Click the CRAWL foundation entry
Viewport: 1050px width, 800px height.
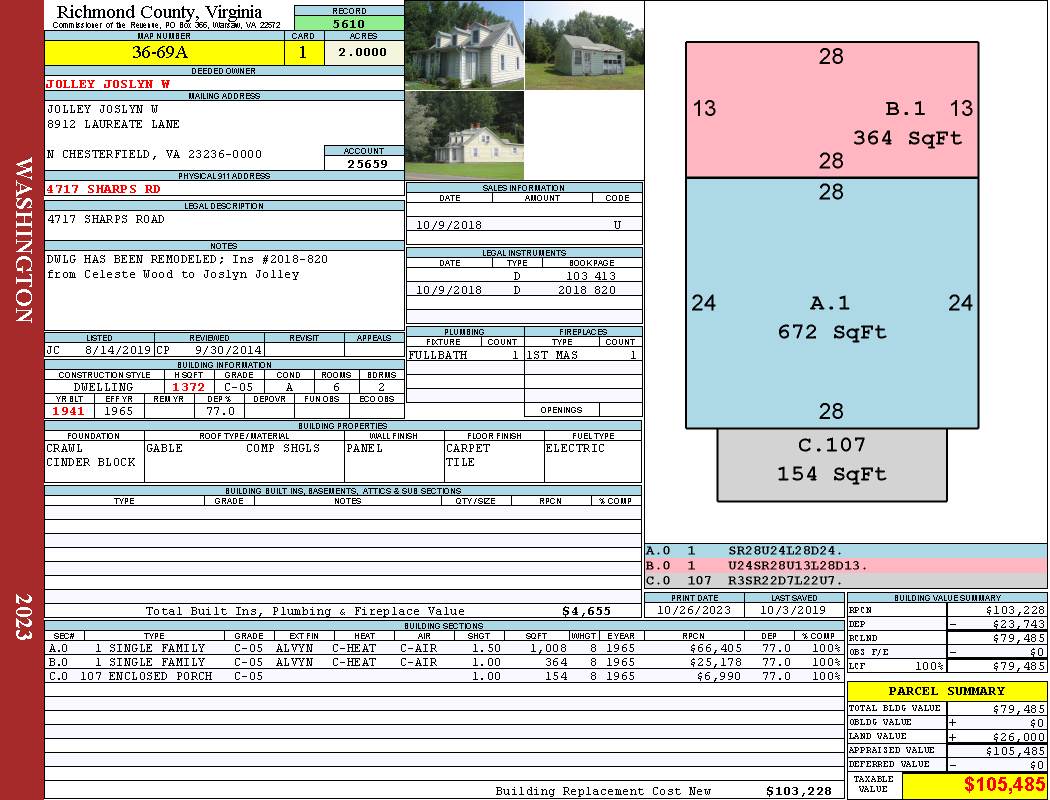[64, 448]
